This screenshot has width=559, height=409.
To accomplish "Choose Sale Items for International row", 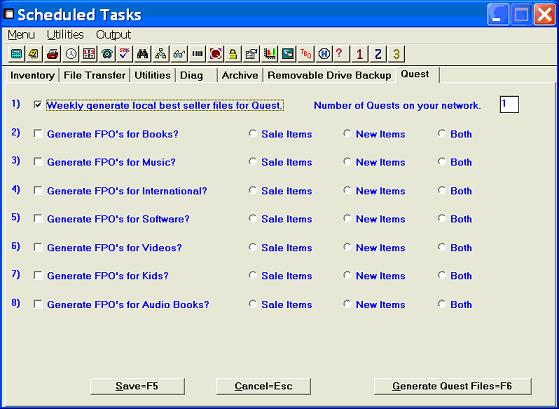I will 253,190.
